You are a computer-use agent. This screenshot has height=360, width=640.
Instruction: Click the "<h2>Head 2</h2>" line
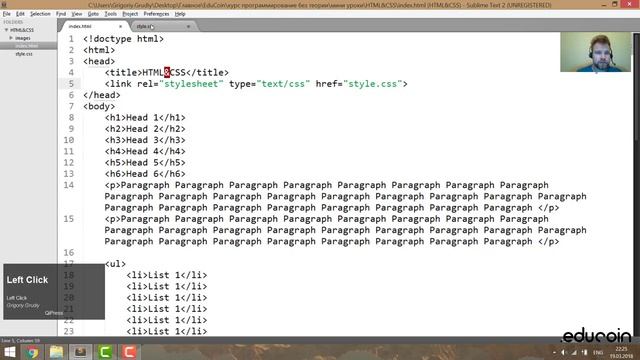[x=145, y=129]
